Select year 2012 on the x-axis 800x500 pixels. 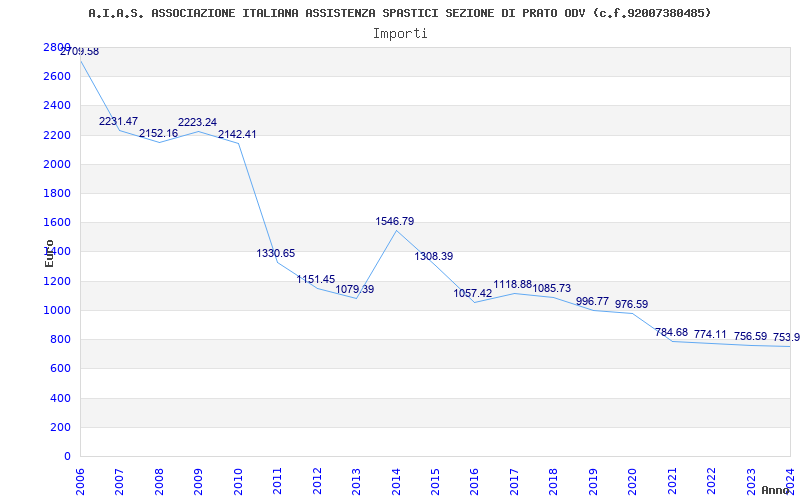(317, 482)
